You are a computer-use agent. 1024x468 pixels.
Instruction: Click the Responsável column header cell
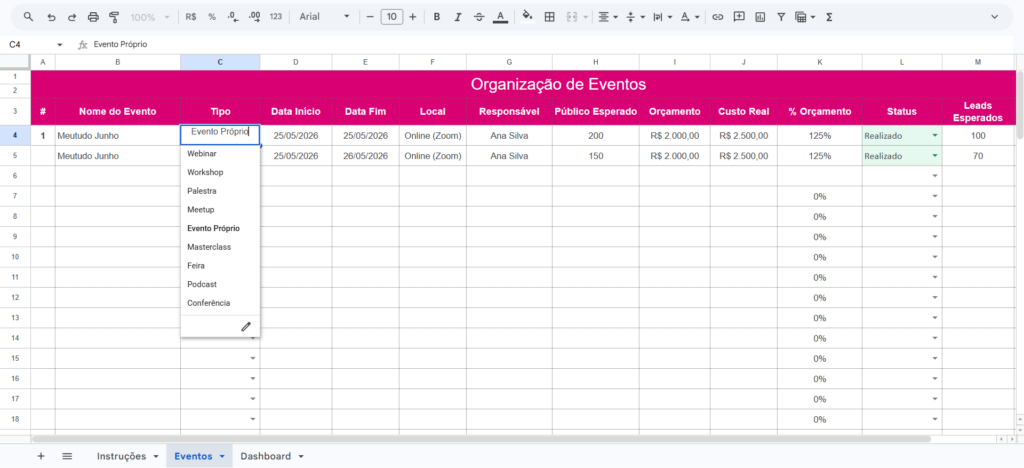click(509, 111)
